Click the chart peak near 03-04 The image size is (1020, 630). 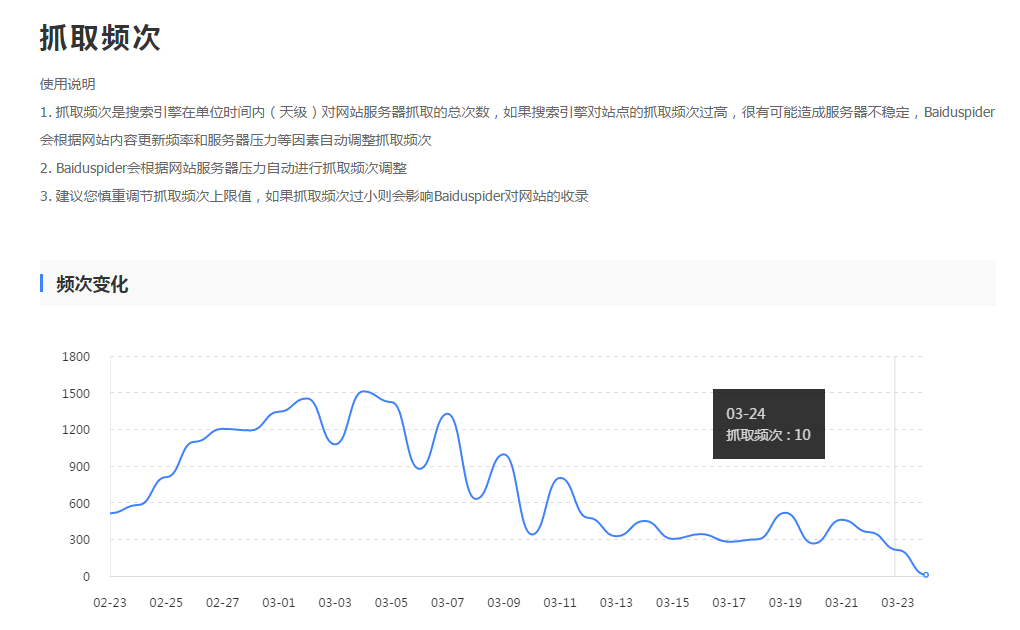point(365,392)
